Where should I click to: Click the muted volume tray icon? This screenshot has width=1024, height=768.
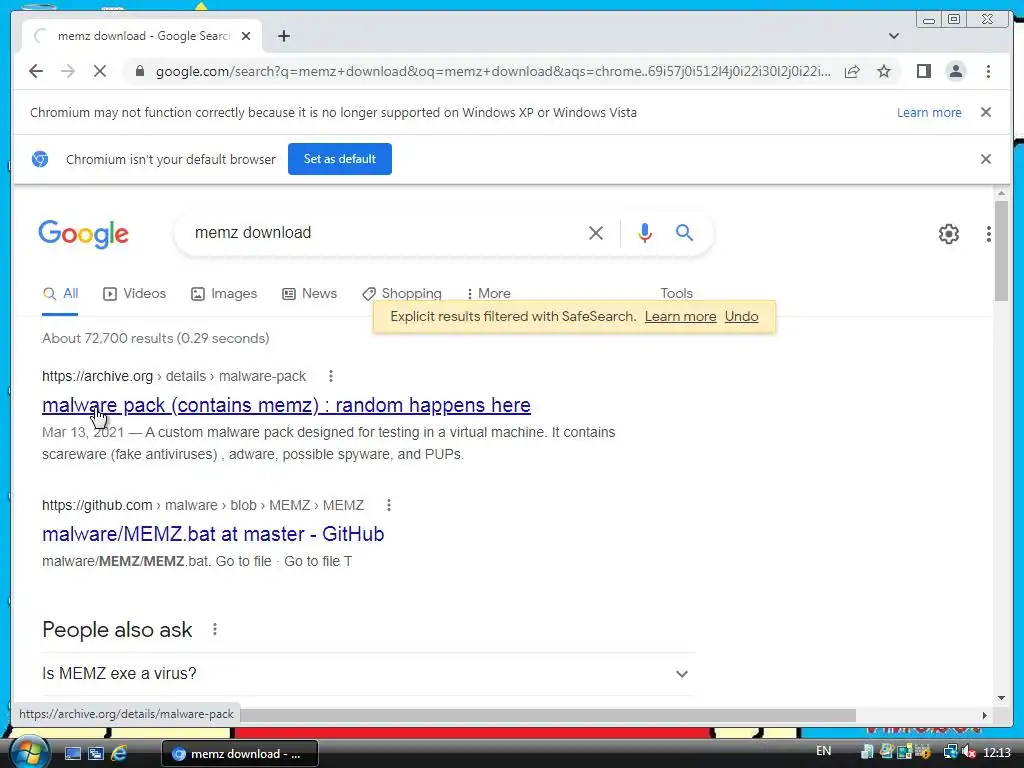(x=969, y=753)
